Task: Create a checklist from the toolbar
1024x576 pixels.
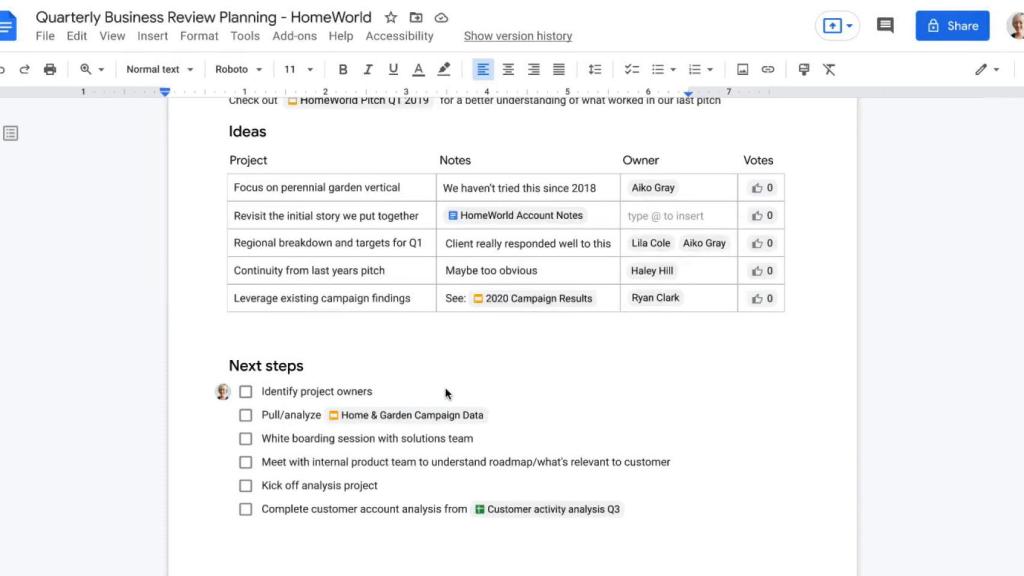Action: [x=631, y=69]
